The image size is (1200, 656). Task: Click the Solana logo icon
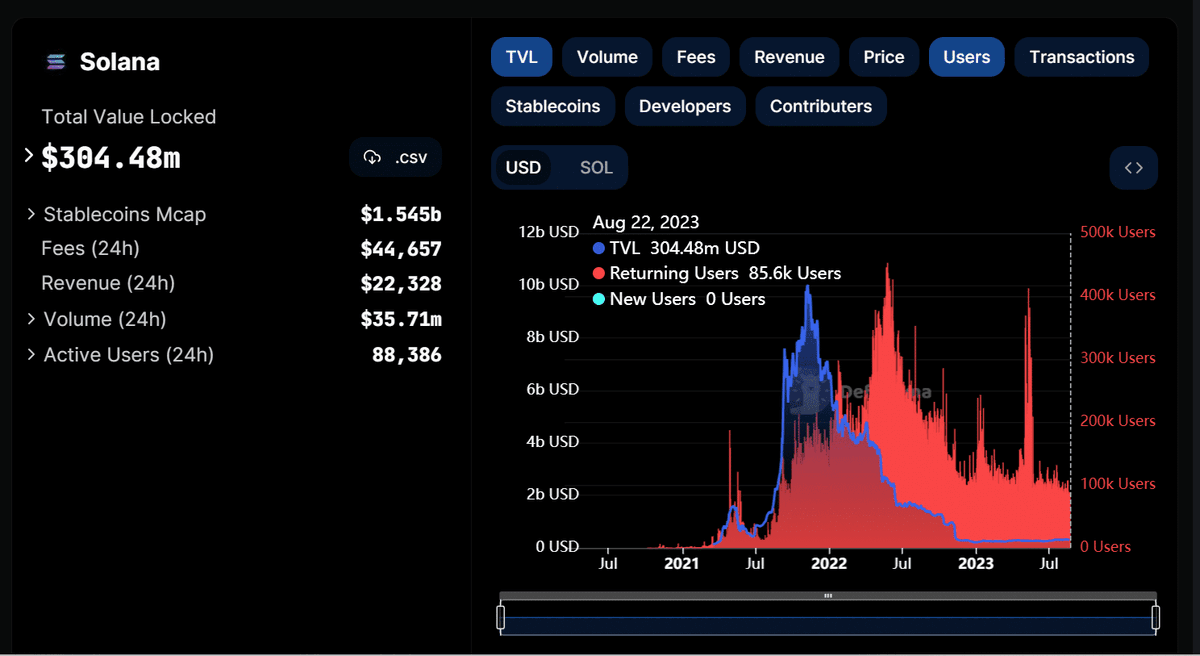56,62
